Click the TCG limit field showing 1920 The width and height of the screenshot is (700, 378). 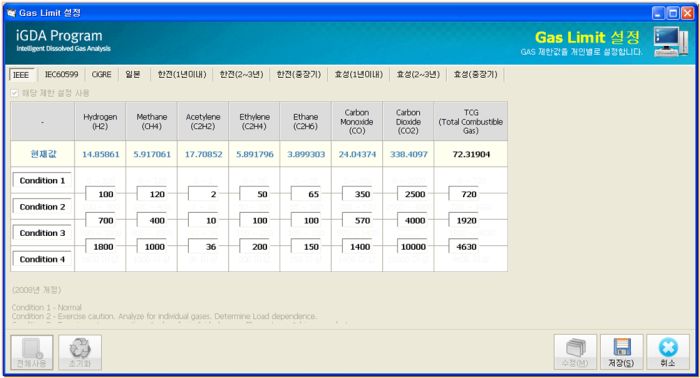pyautogui.click(x=463, y=220)
